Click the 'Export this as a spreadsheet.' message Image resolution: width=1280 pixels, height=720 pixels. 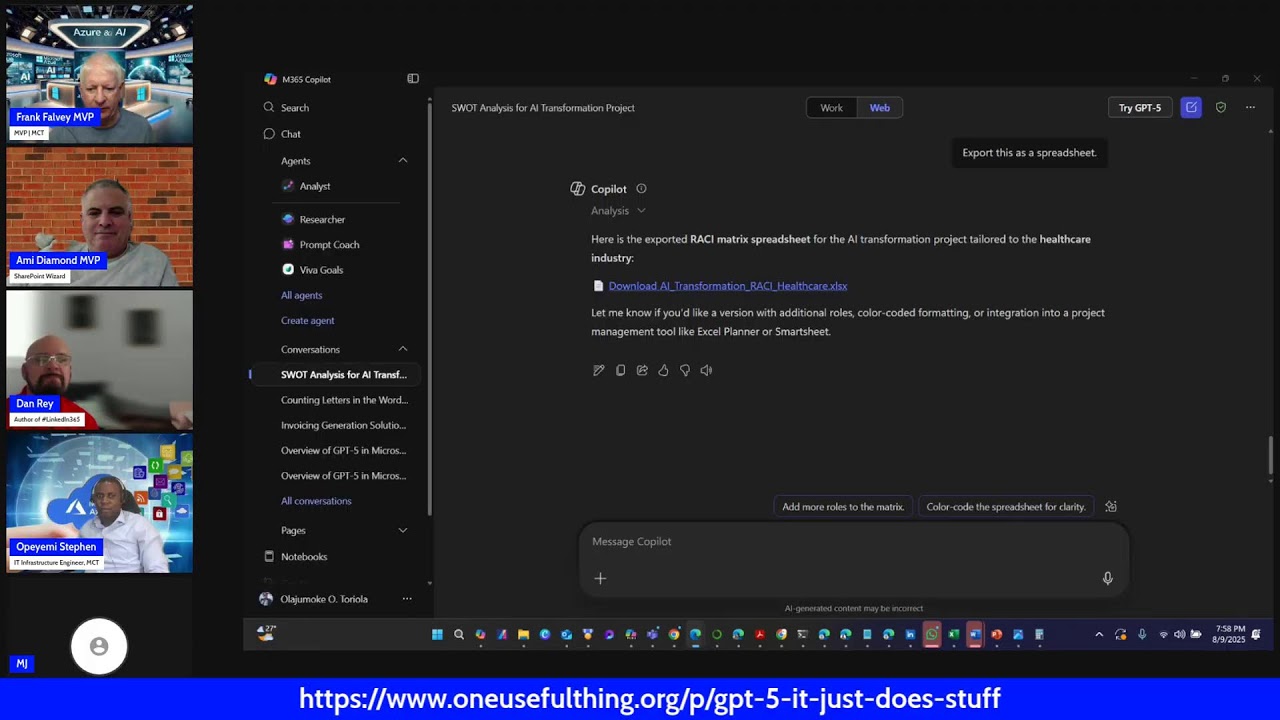[1029, 153]
